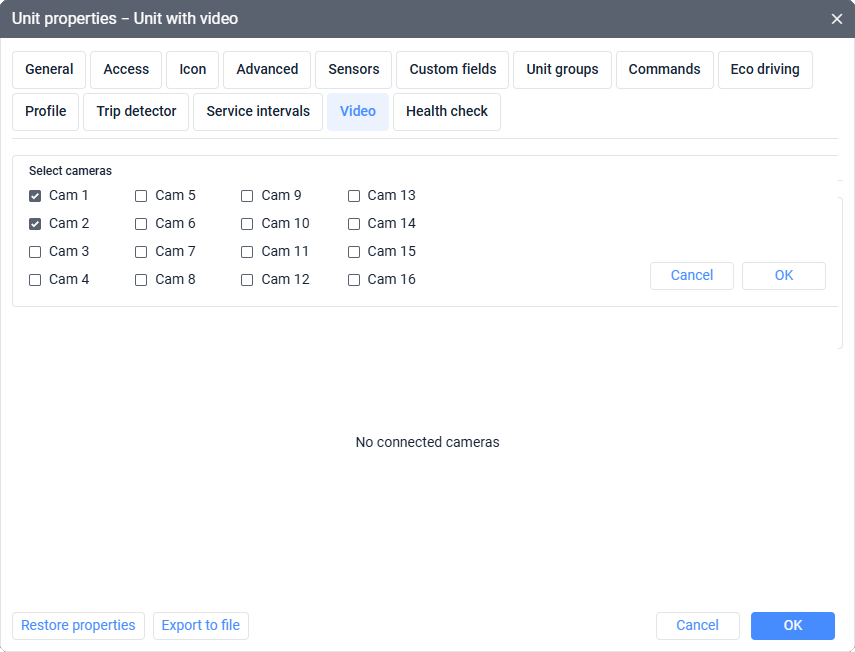Image resolution: width=855 pixels, height=652 pixels.
Task: Open the Trip detector tab
Action: tap(136, 112)
